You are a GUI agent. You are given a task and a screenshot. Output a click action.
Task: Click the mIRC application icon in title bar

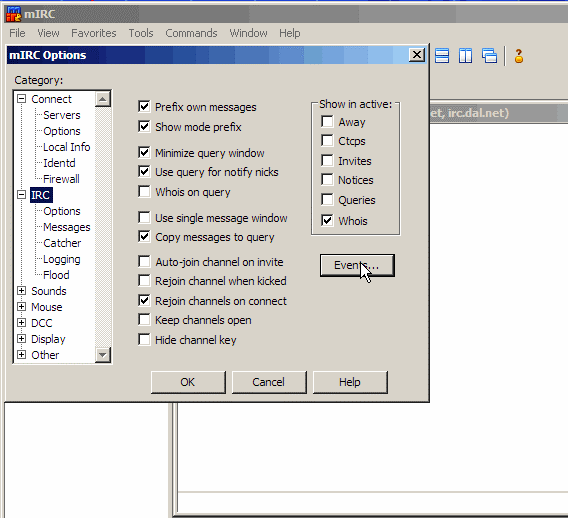13,14
